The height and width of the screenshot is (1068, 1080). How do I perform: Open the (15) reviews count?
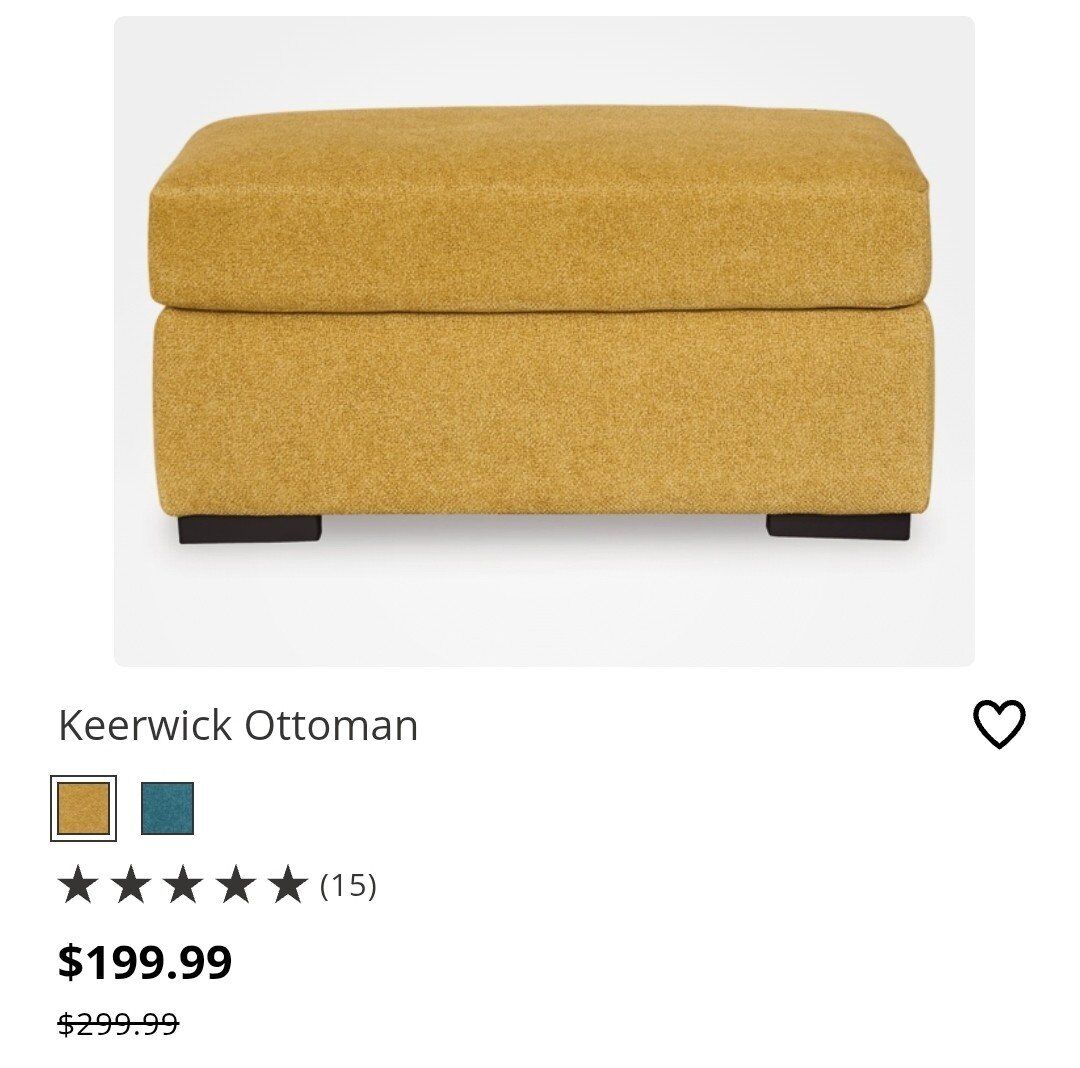(x=348, y=886)
